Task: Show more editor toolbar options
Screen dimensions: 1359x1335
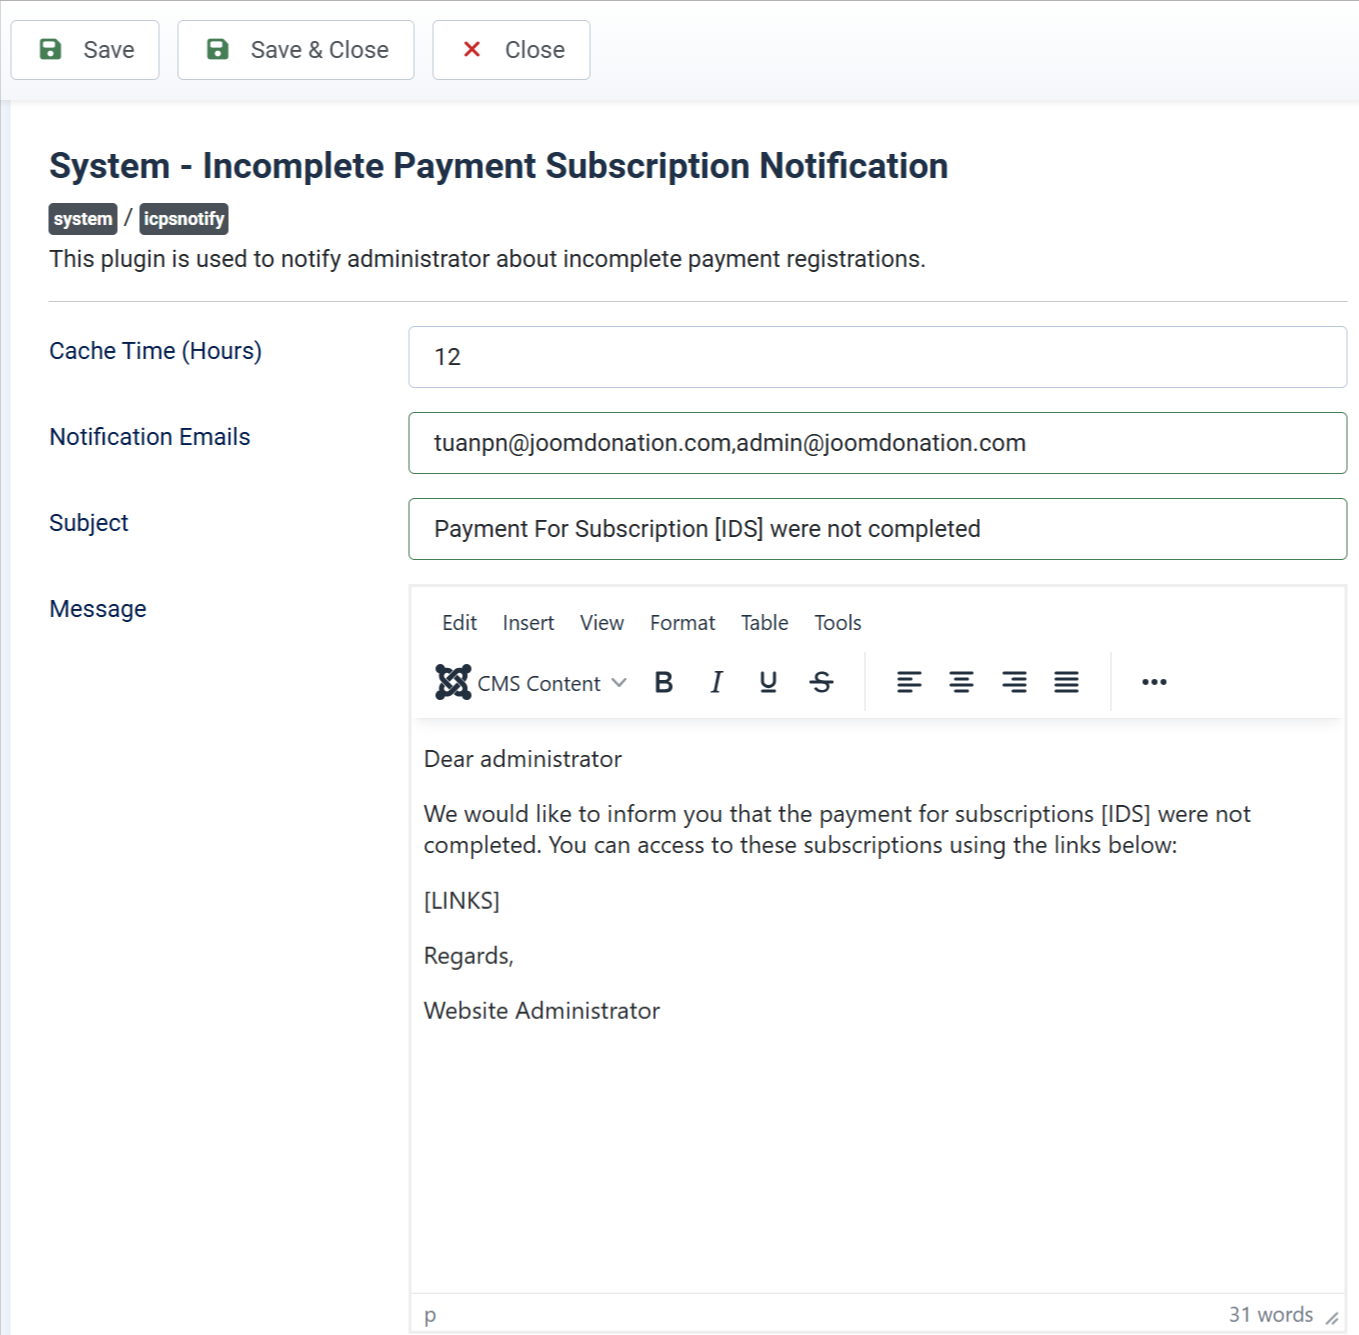Action: coord(1154,682)
